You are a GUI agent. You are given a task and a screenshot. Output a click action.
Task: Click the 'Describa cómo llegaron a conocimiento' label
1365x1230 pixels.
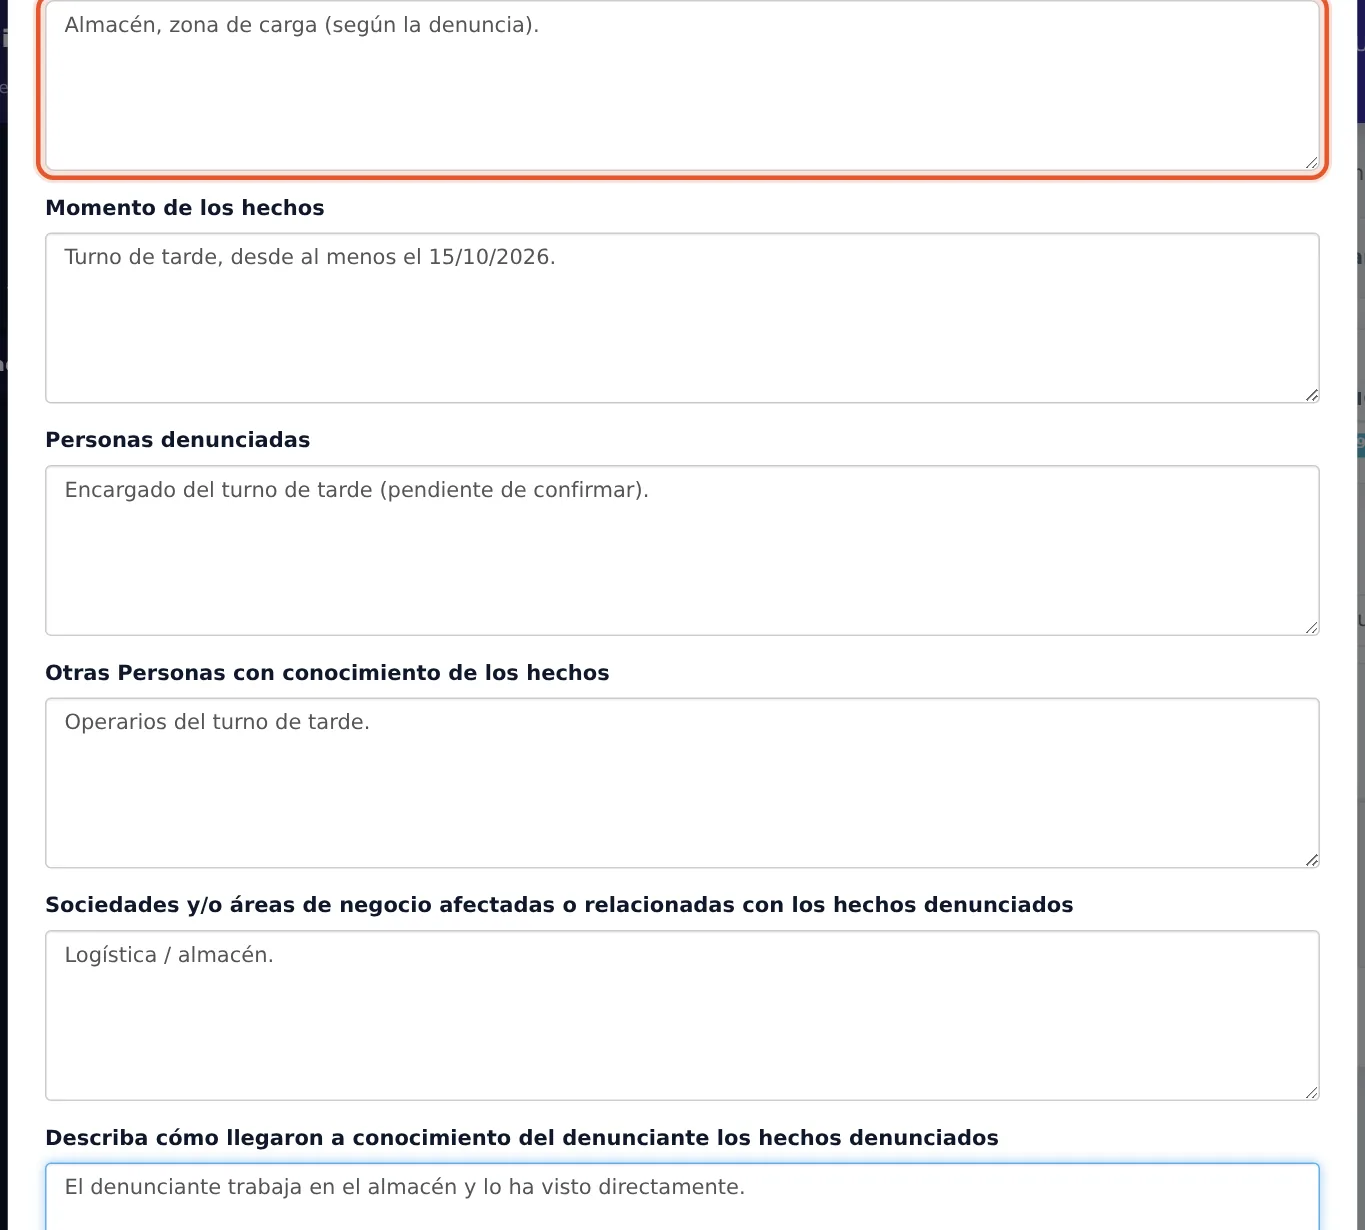522,1138
